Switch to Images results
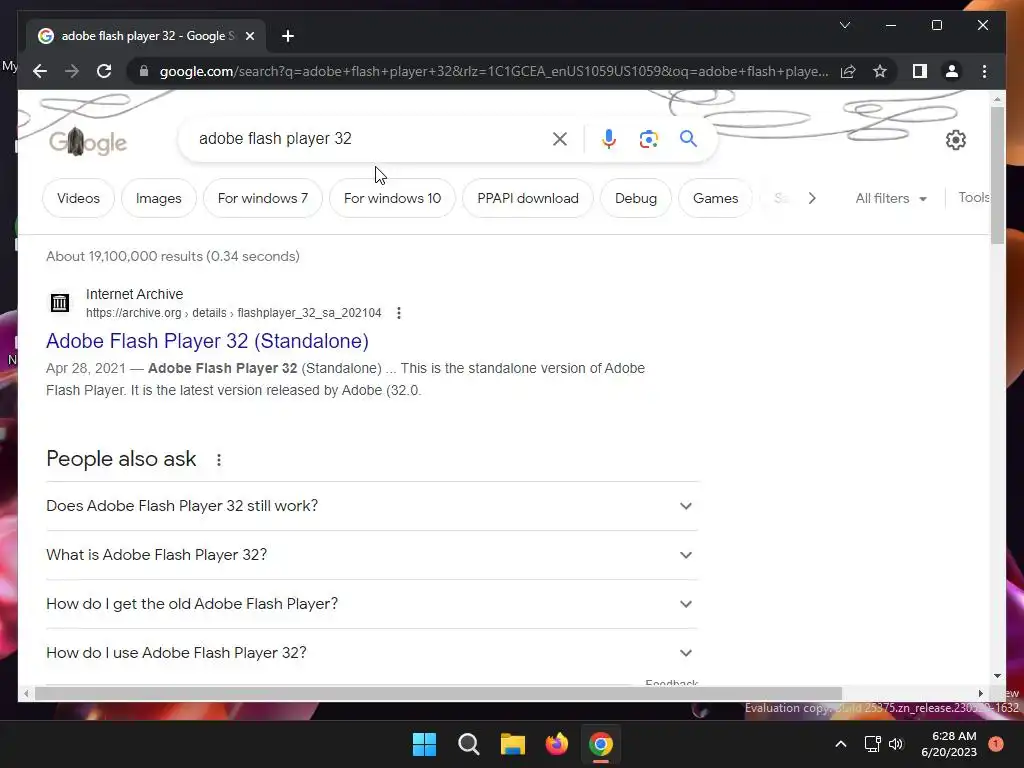Image resolution: width=1024 pixels, height=768 pixels. click(x=159, y=199)
